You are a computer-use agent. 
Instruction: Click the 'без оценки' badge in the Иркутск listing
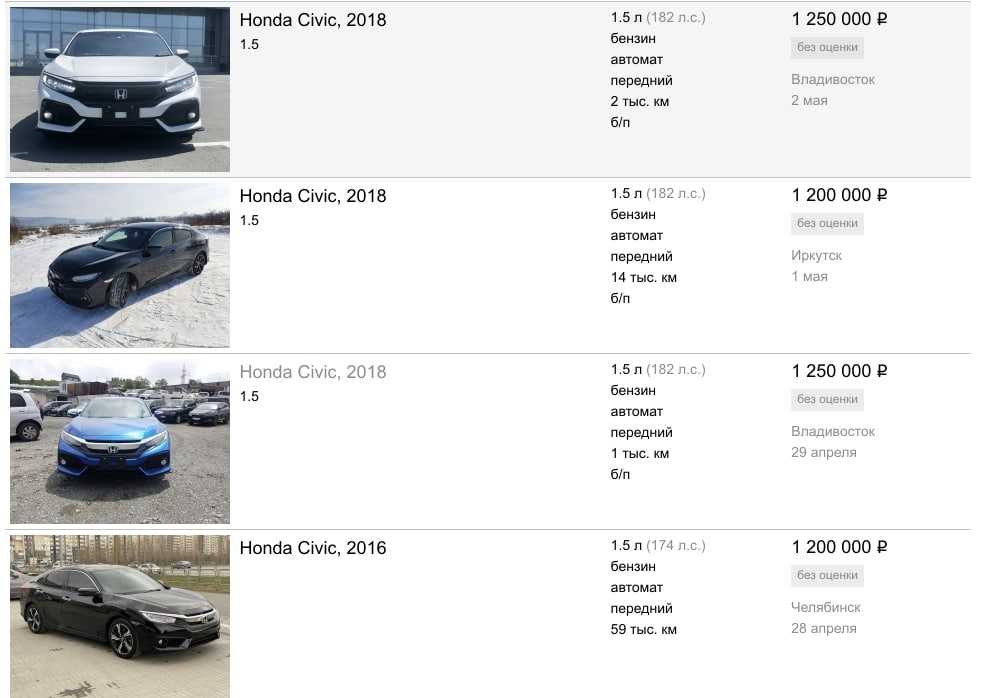pyautogui.click(x=827, y=224)
